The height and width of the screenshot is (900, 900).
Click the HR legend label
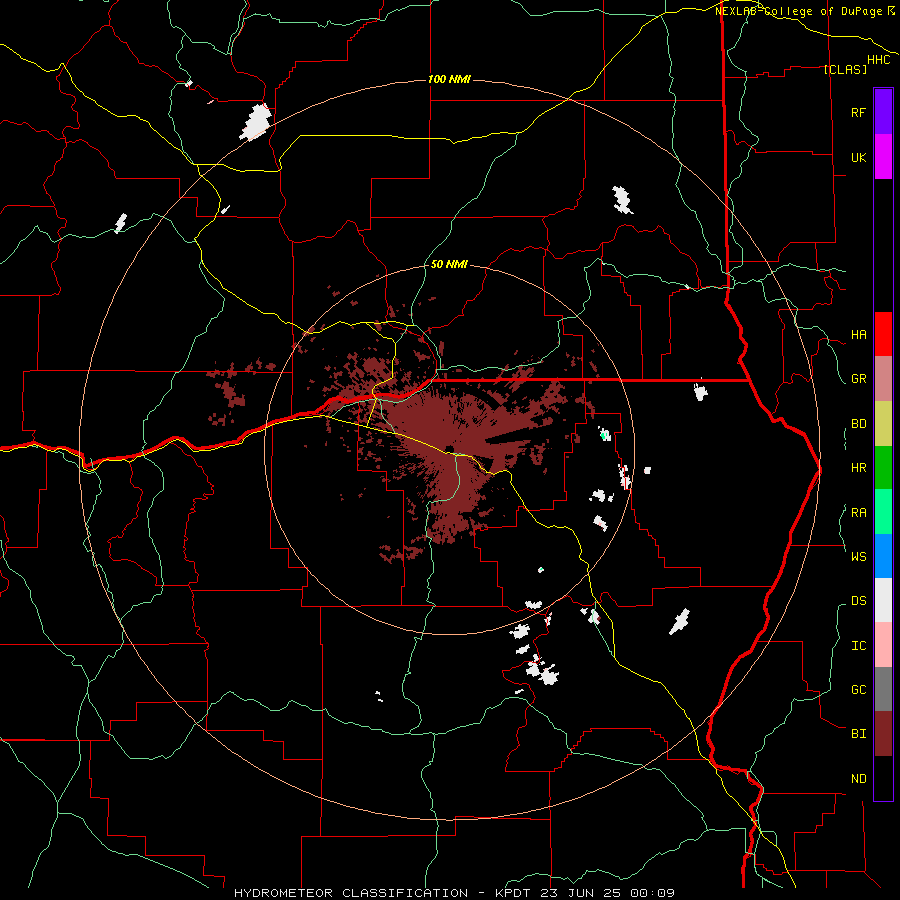coord(858,468)
